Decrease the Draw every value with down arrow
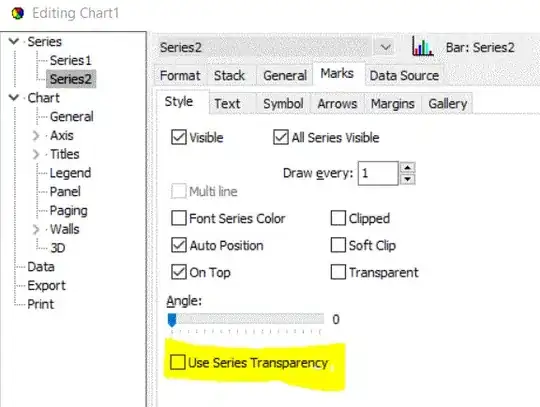This screenshot has height=407, width=540. (x=407, y=179)
